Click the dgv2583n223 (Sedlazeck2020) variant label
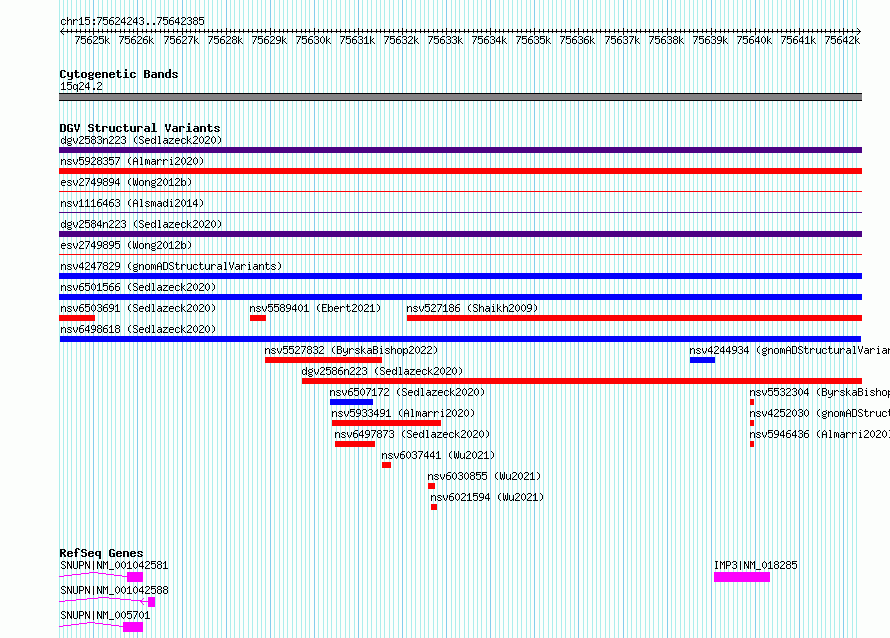 coord(141,140)
